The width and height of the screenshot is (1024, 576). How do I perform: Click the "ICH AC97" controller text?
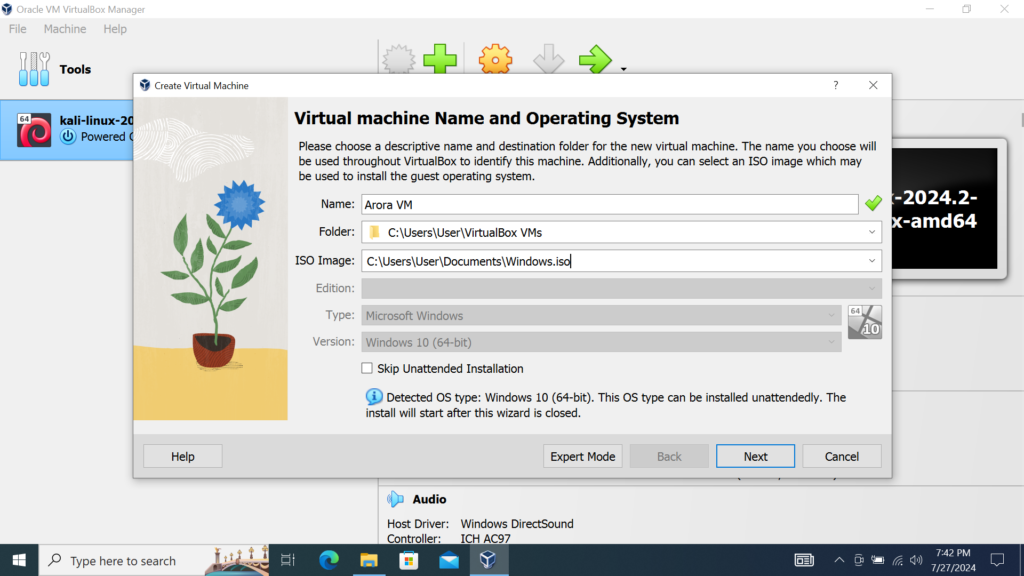click(485, 539)
